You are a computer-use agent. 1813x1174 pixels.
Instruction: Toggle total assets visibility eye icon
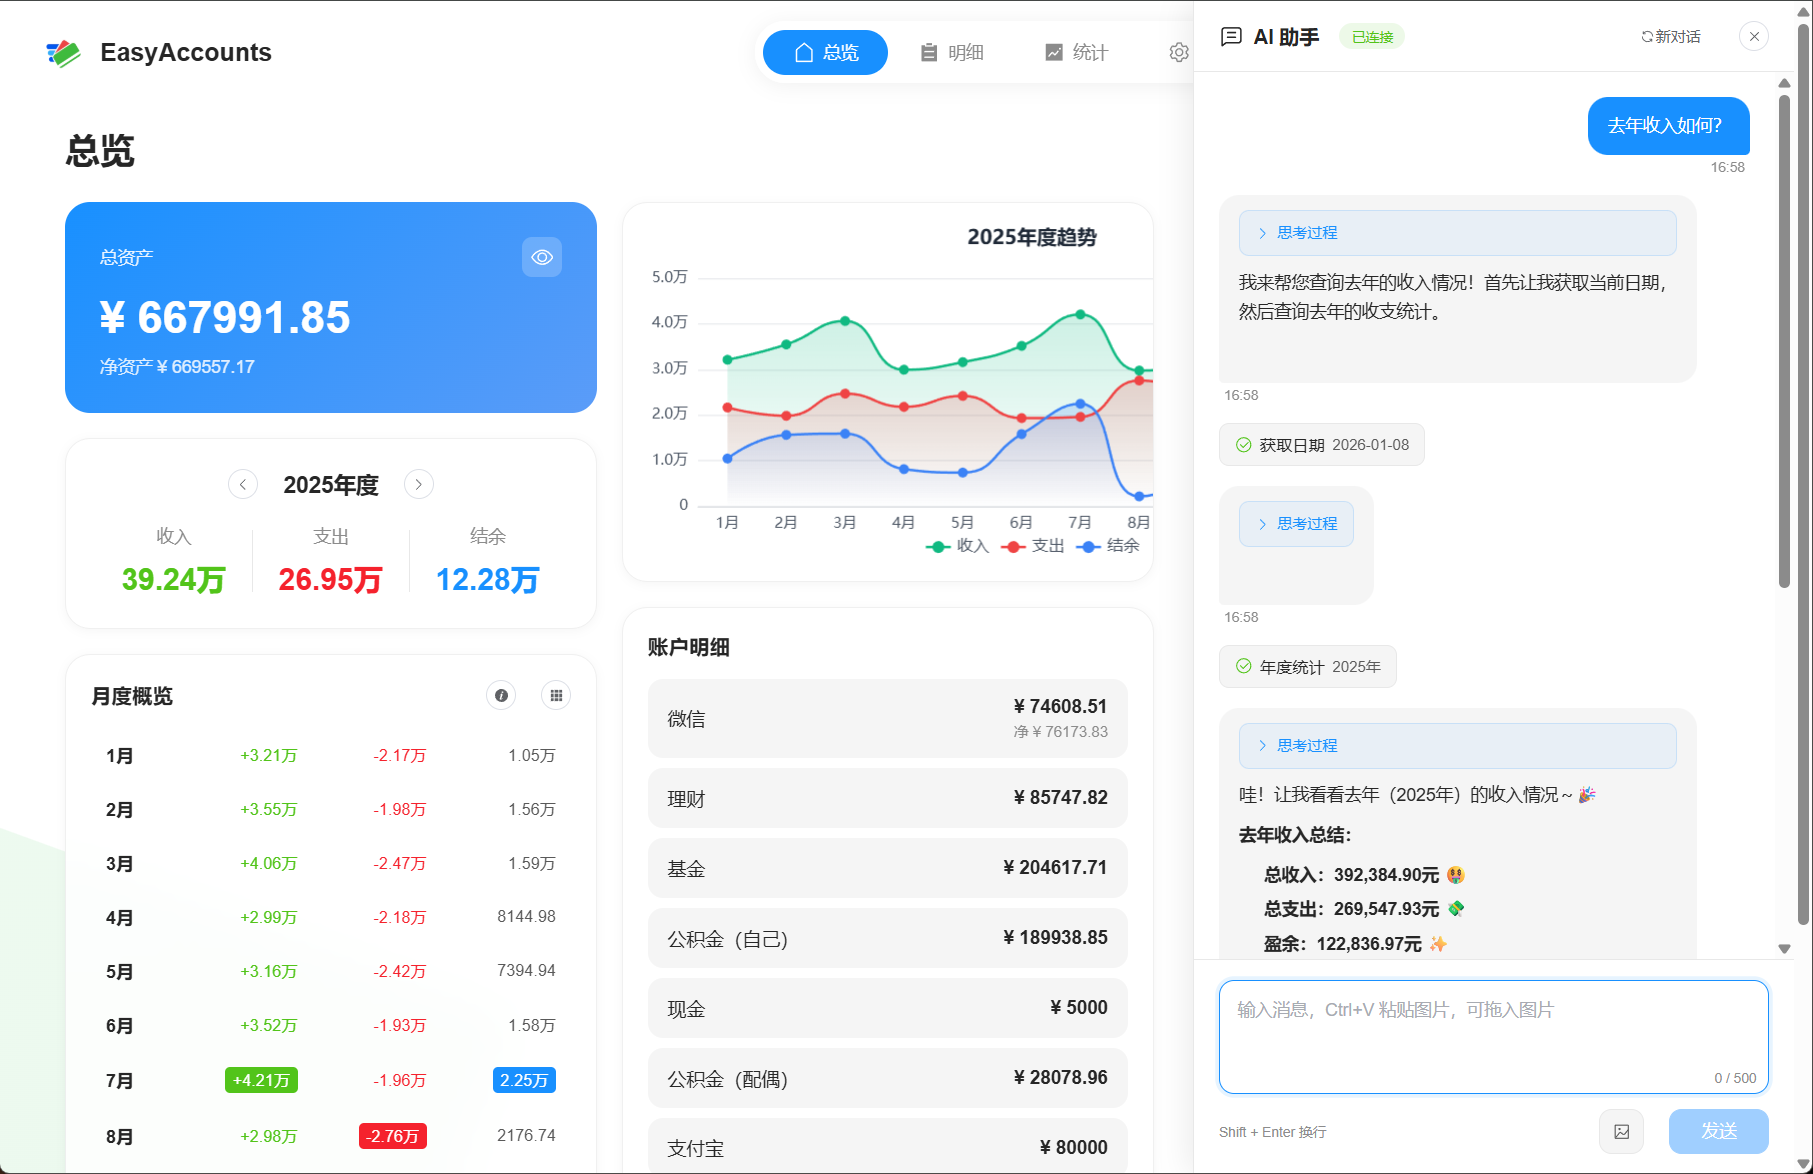pyautogui.click(x=541, y=258)
